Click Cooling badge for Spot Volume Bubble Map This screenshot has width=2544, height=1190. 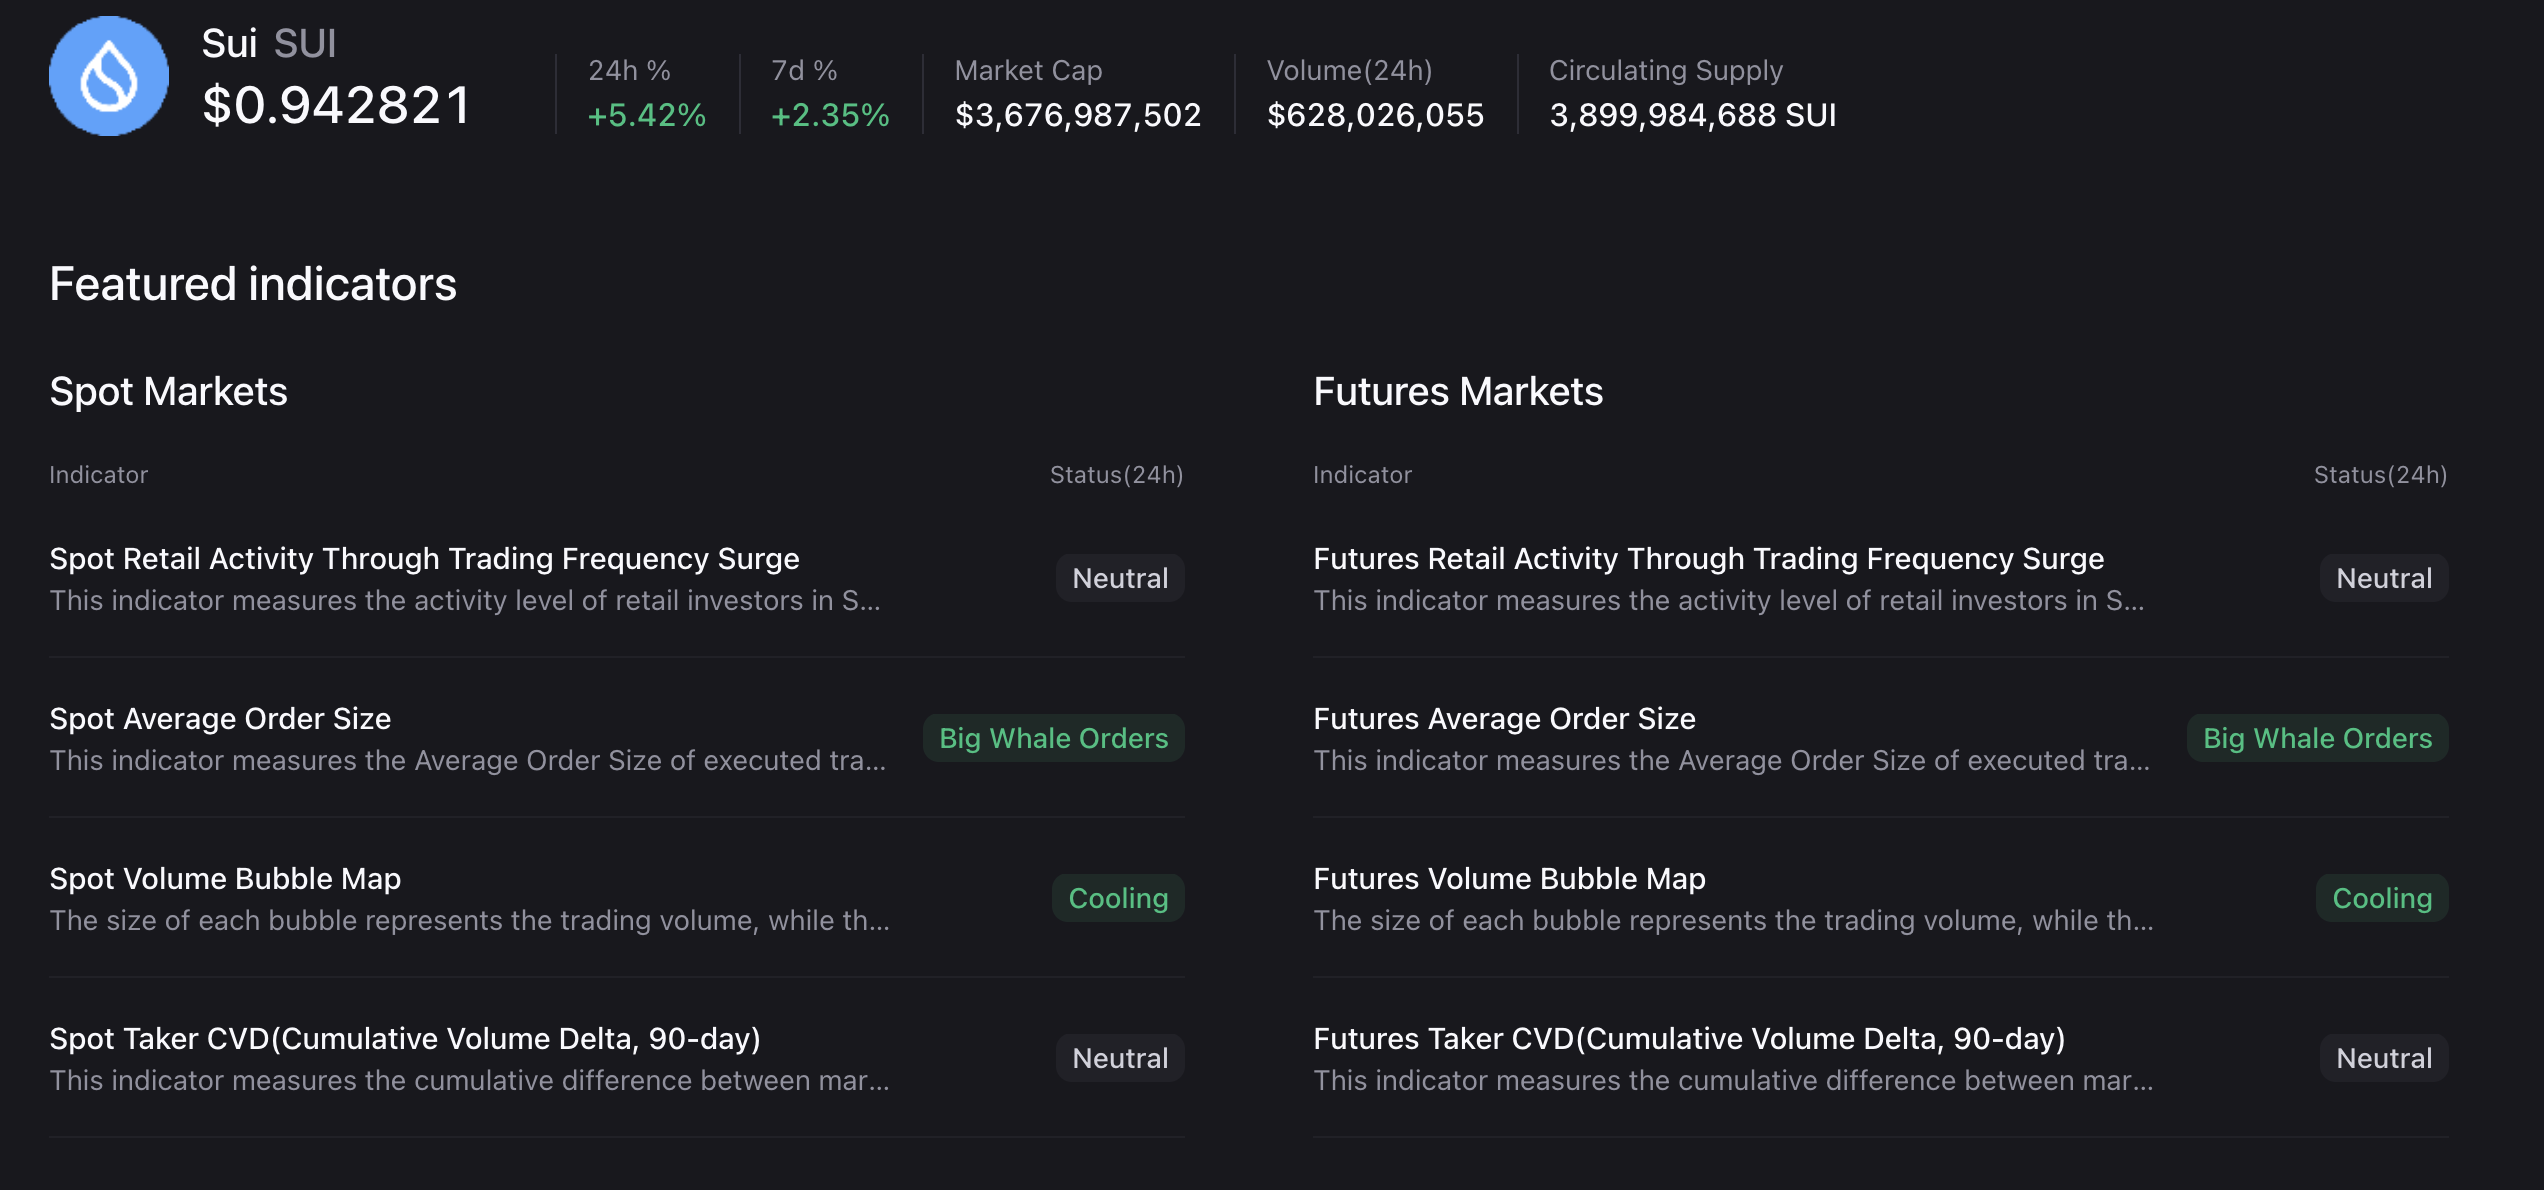coord(1118,898)
